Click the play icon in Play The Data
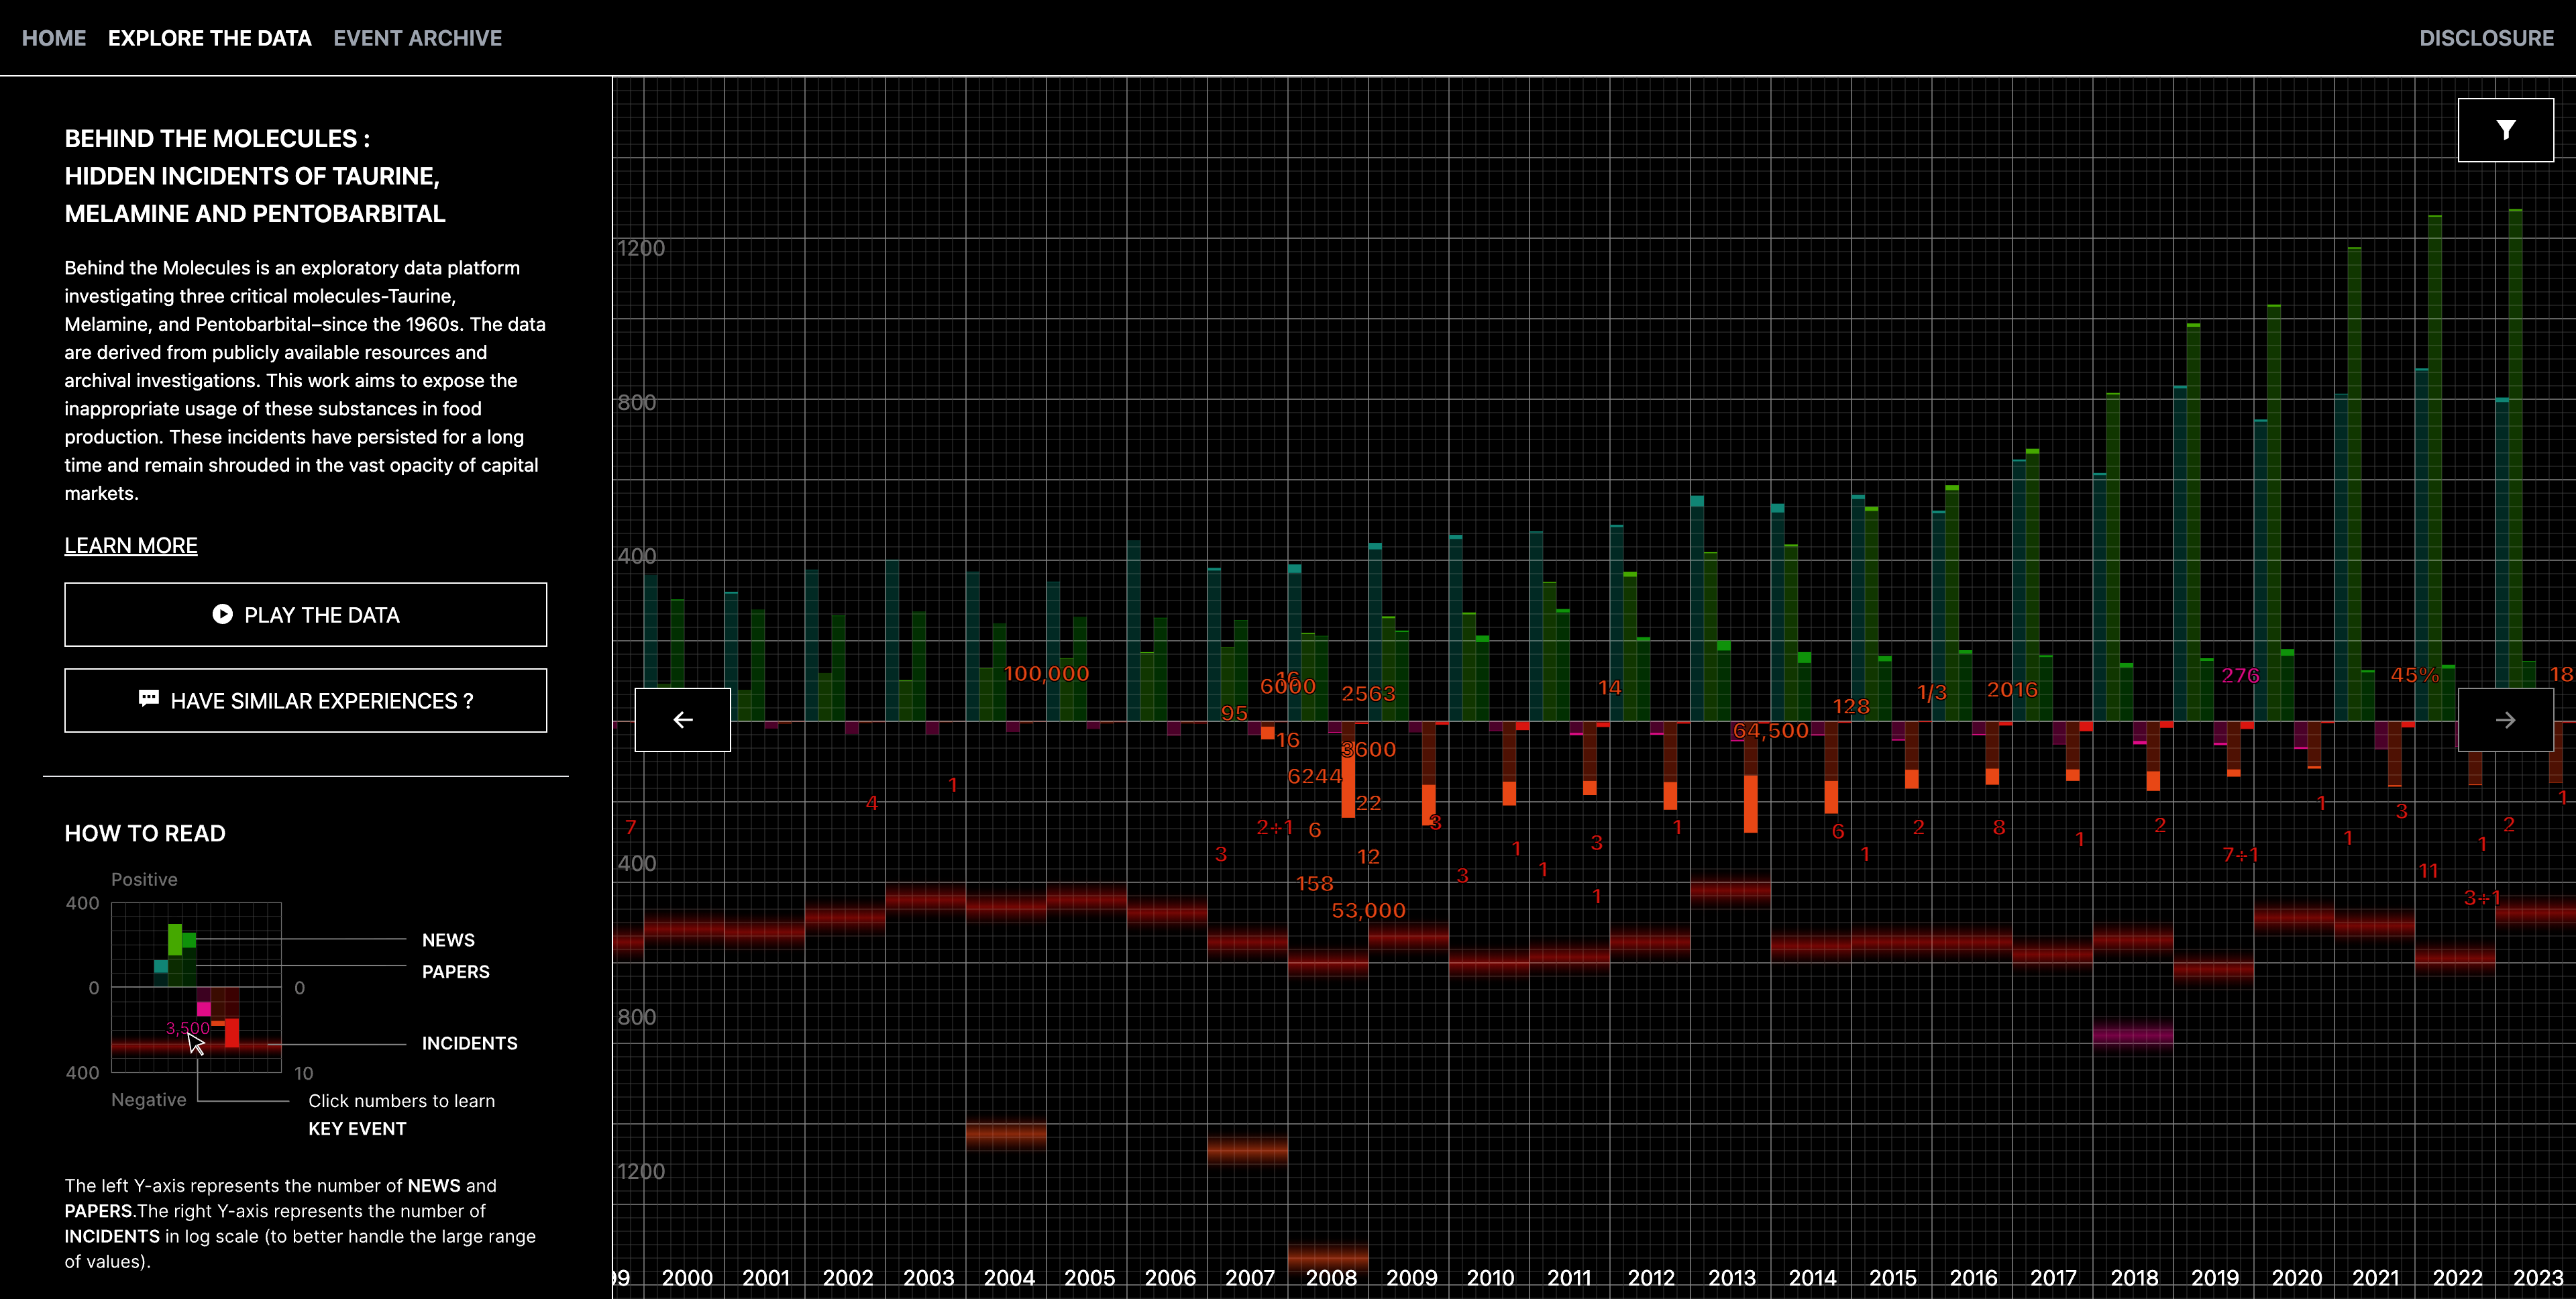Image resolution: width=2576 pixels, height=1299 pixels. 222,615
